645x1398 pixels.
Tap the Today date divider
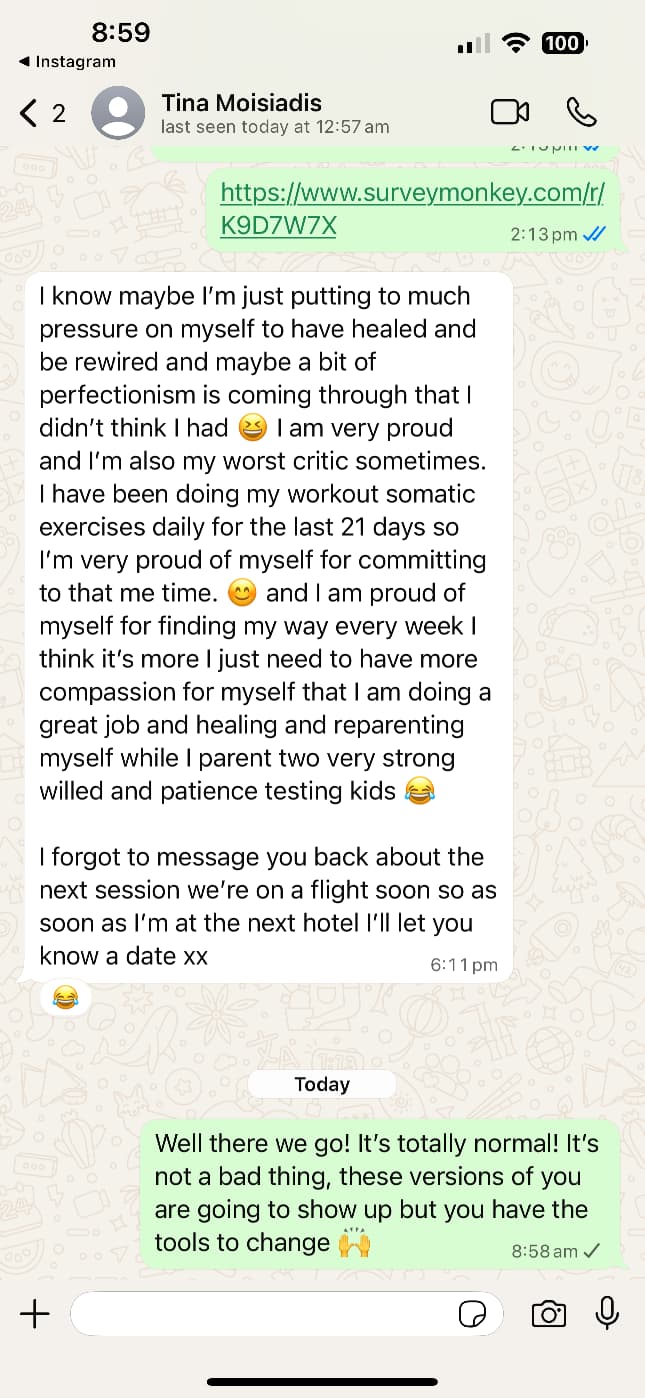(x=321, y=1084)
